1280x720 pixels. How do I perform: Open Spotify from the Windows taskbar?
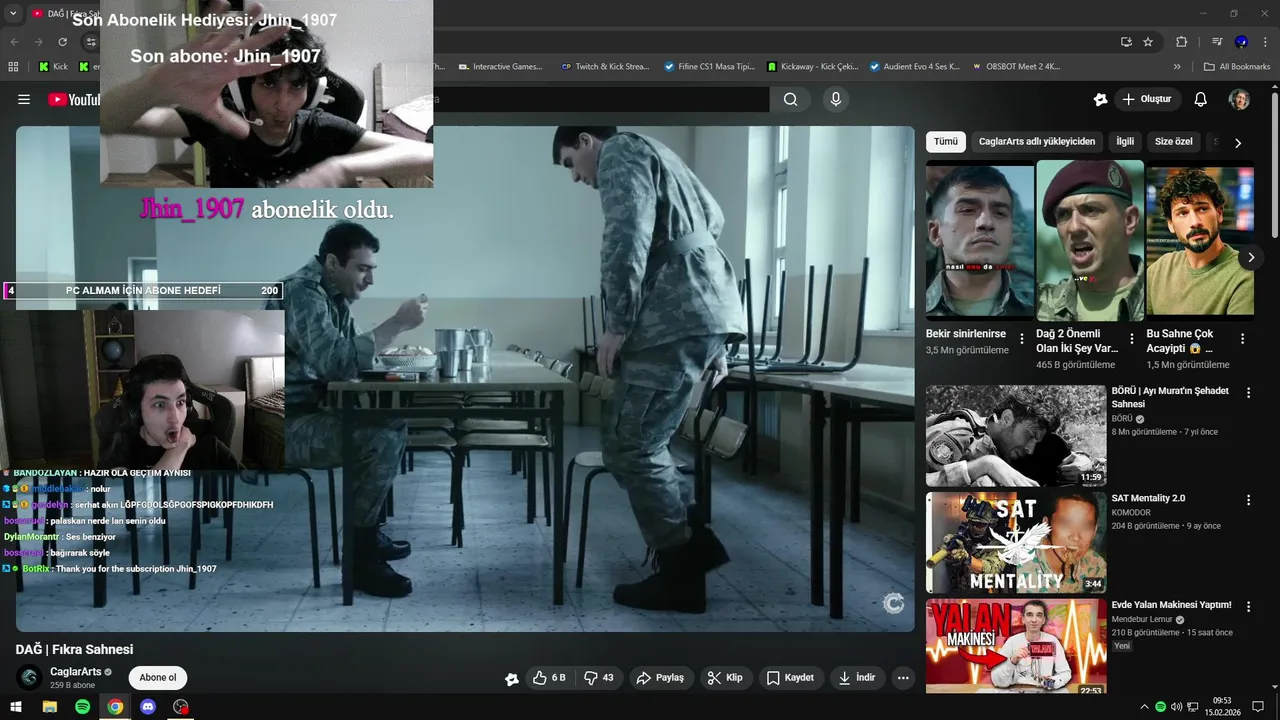click(x=82, y=707)
